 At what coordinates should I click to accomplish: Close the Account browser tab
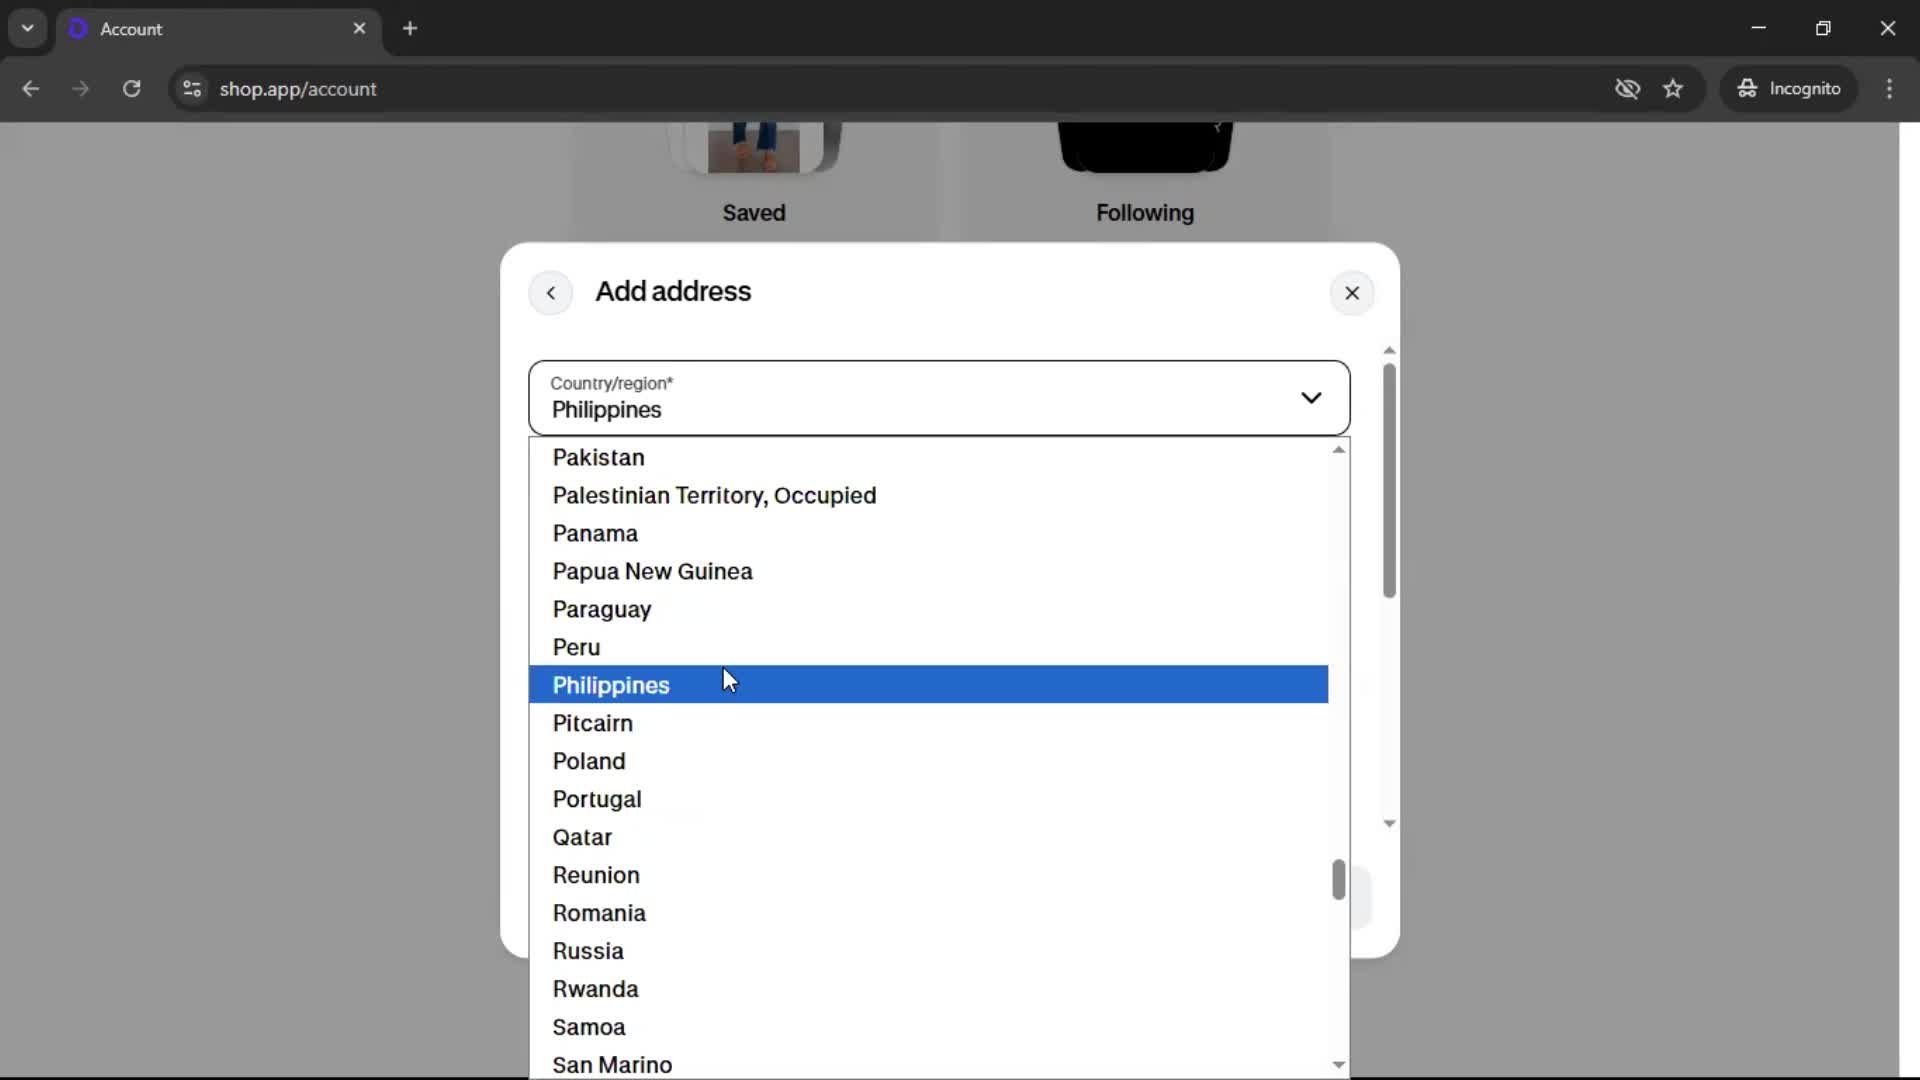359,29
